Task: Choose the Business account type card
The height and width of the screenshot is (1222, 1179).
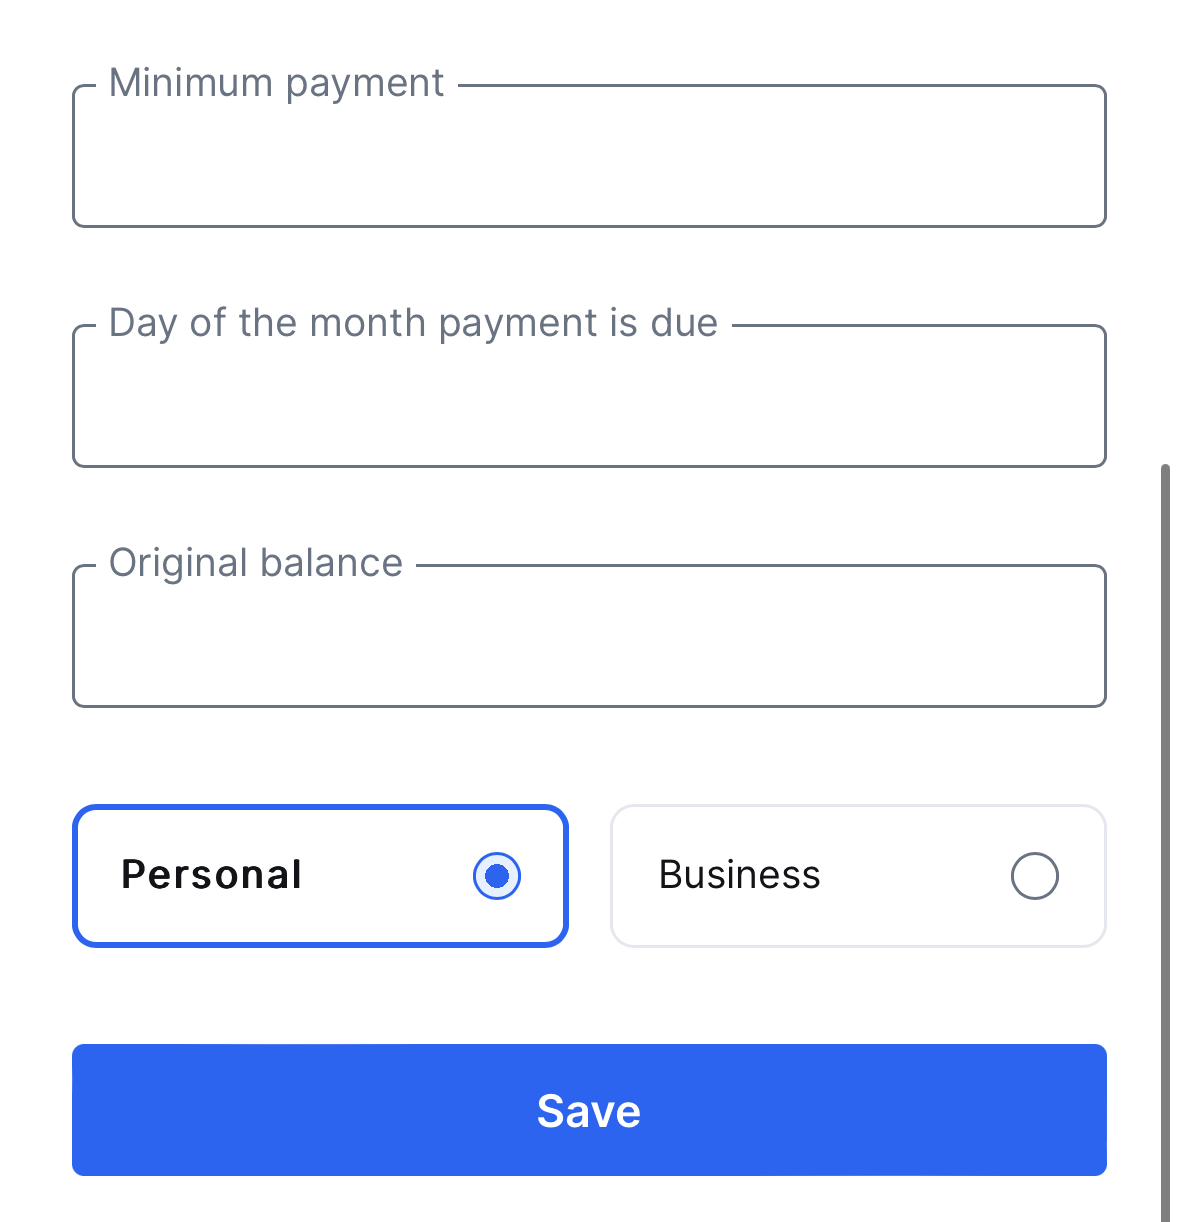Action: (857, 876)
